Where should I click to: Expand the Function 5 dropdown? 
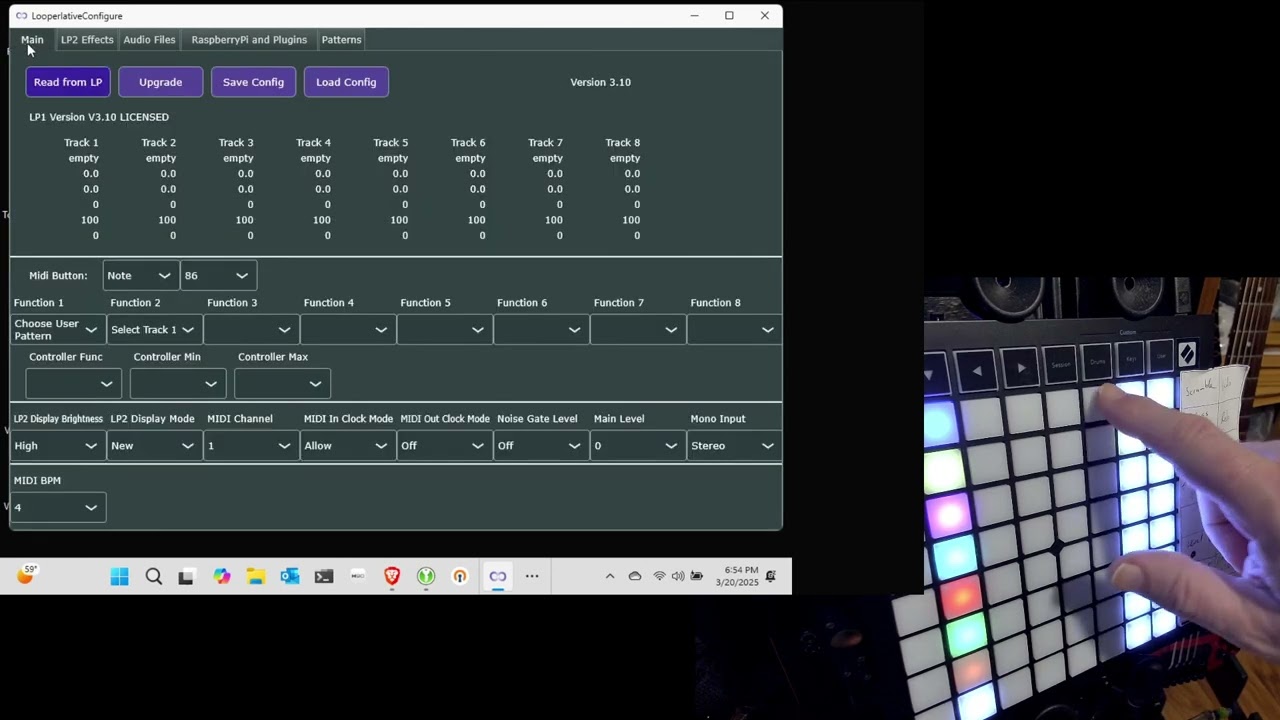point(443,330)
